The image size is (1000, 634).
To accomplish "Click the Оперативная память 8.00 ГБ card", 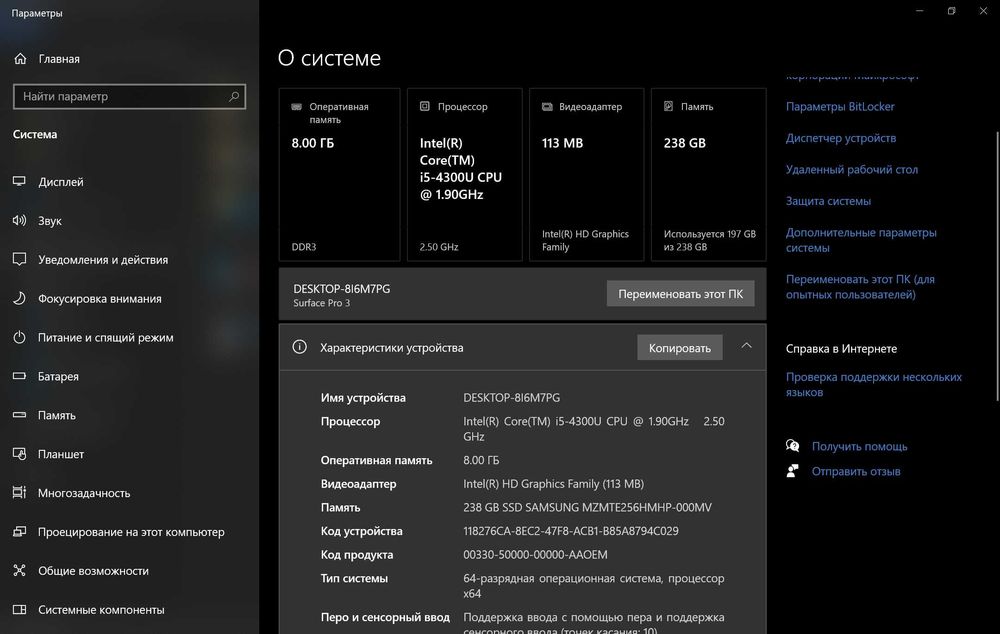I will coord(339,175).
